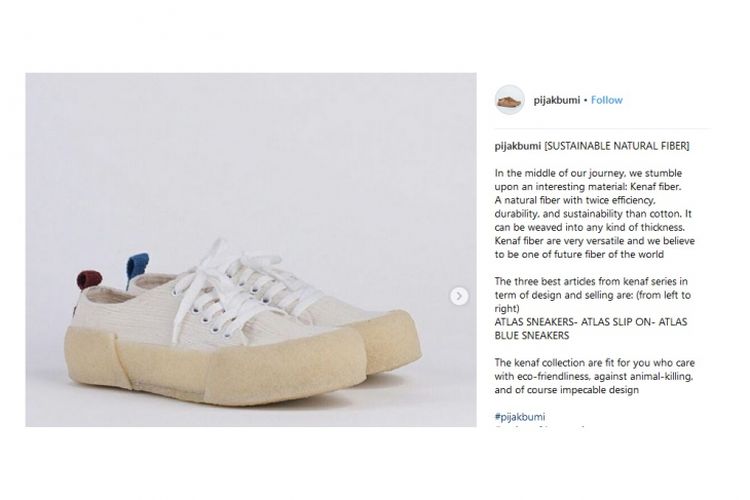The image size is (750, 500).
Task: Click the 'eco-friendliness, against animal-killing' line
Action: (594, 376)
